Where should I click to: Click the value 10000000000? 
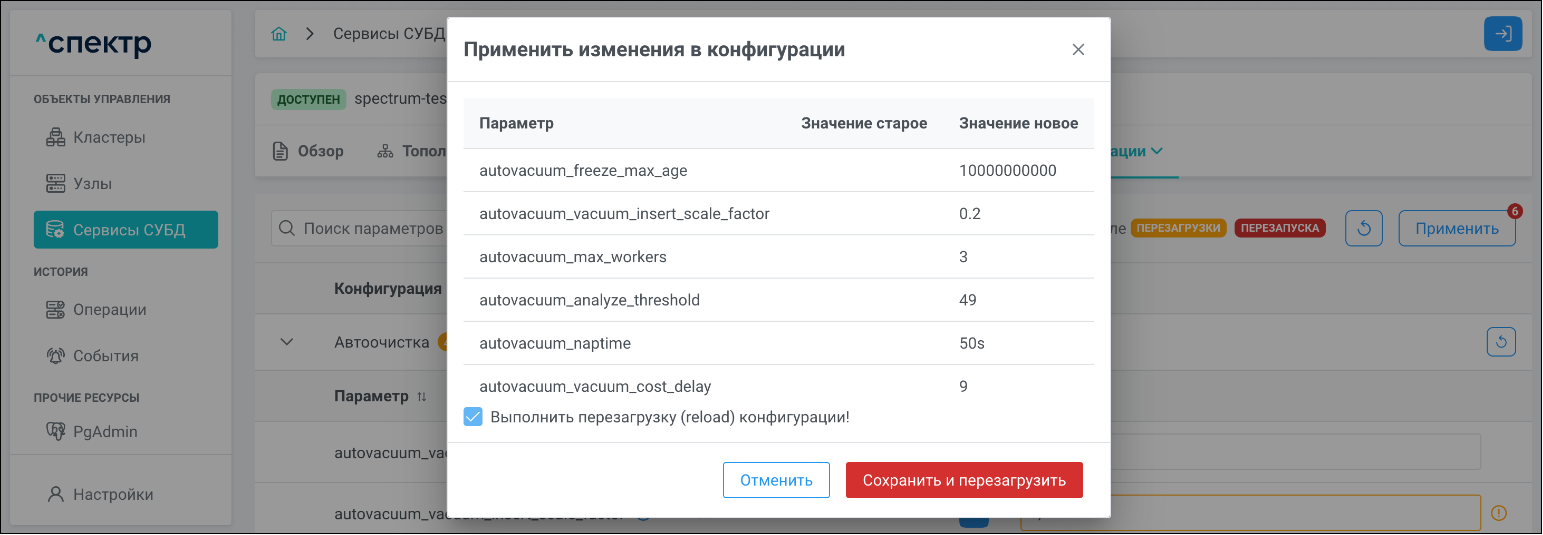(1008, 171)
